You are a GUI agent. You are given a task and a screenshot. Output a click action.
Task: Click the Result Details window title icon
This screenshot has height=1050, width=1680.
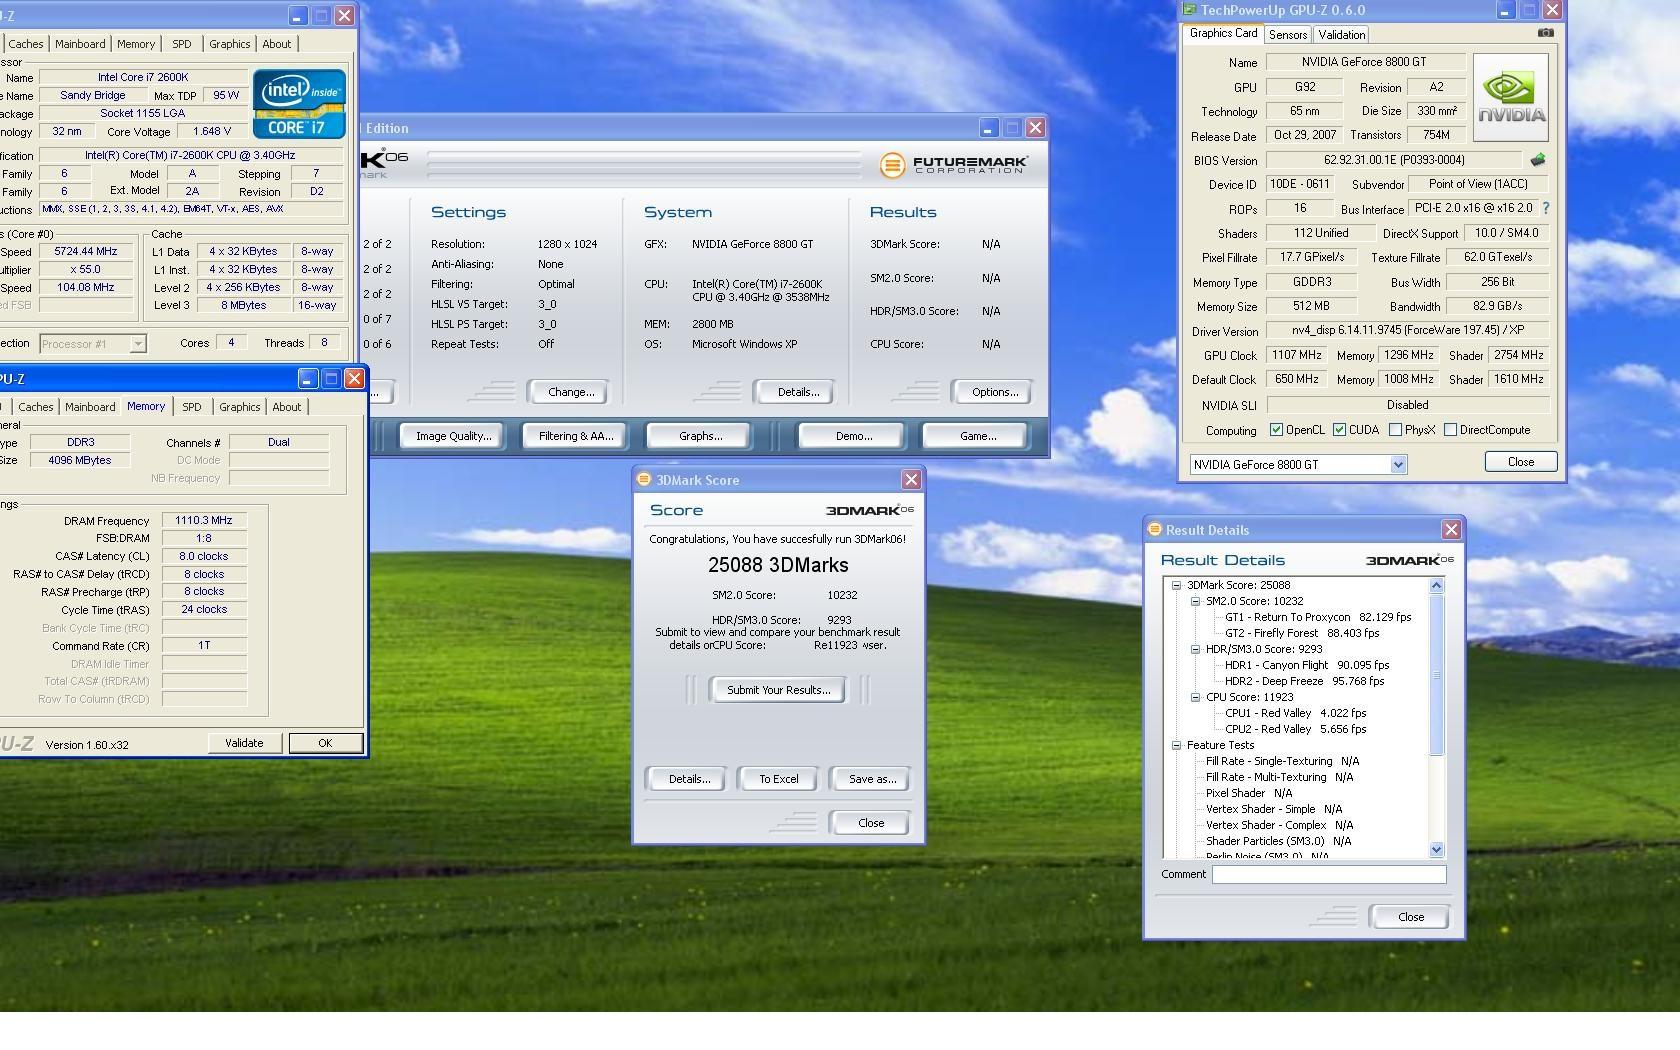(1155, 530)
